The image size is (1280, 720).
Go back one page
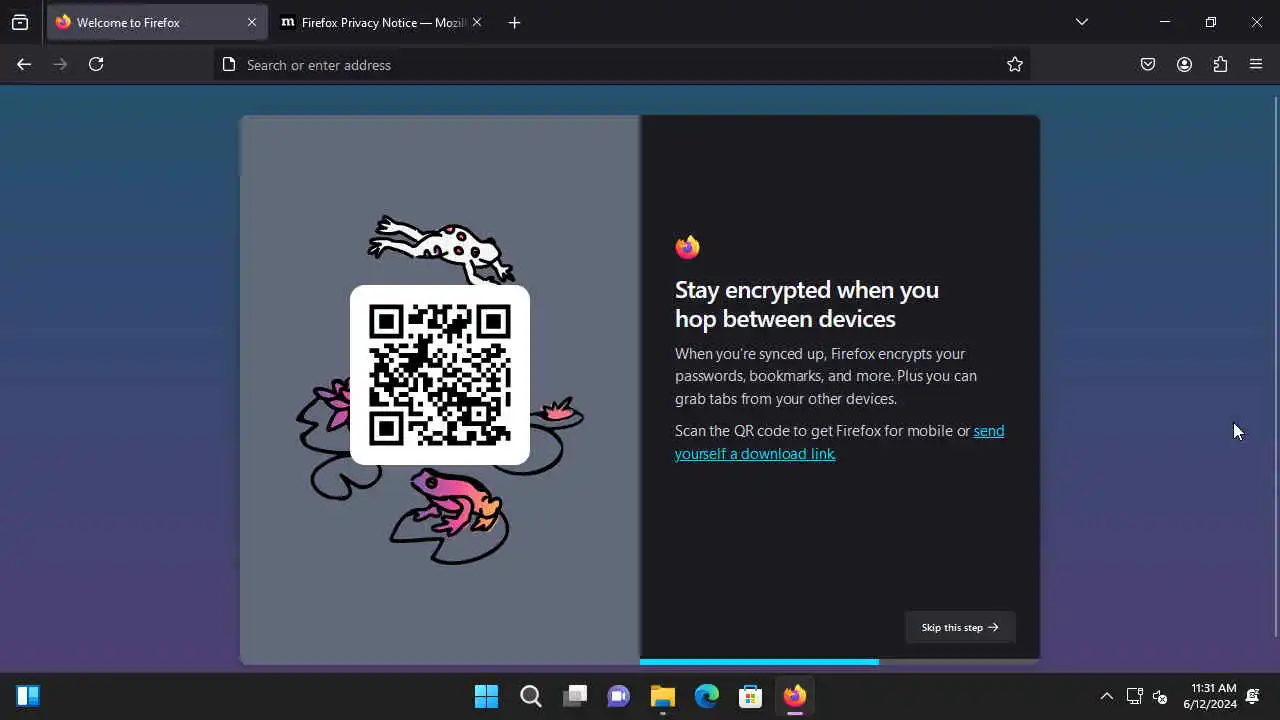click(x=24, y=64)
